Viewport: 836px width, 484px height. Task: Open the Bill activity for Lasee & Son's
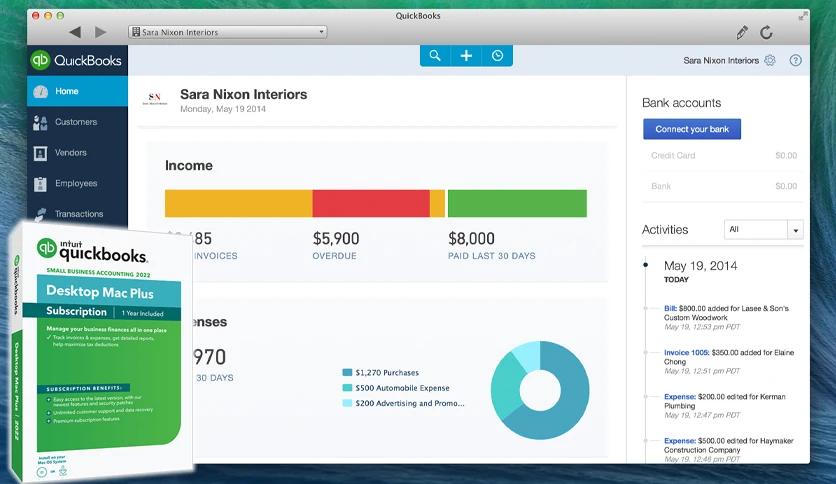pos(672,309)
